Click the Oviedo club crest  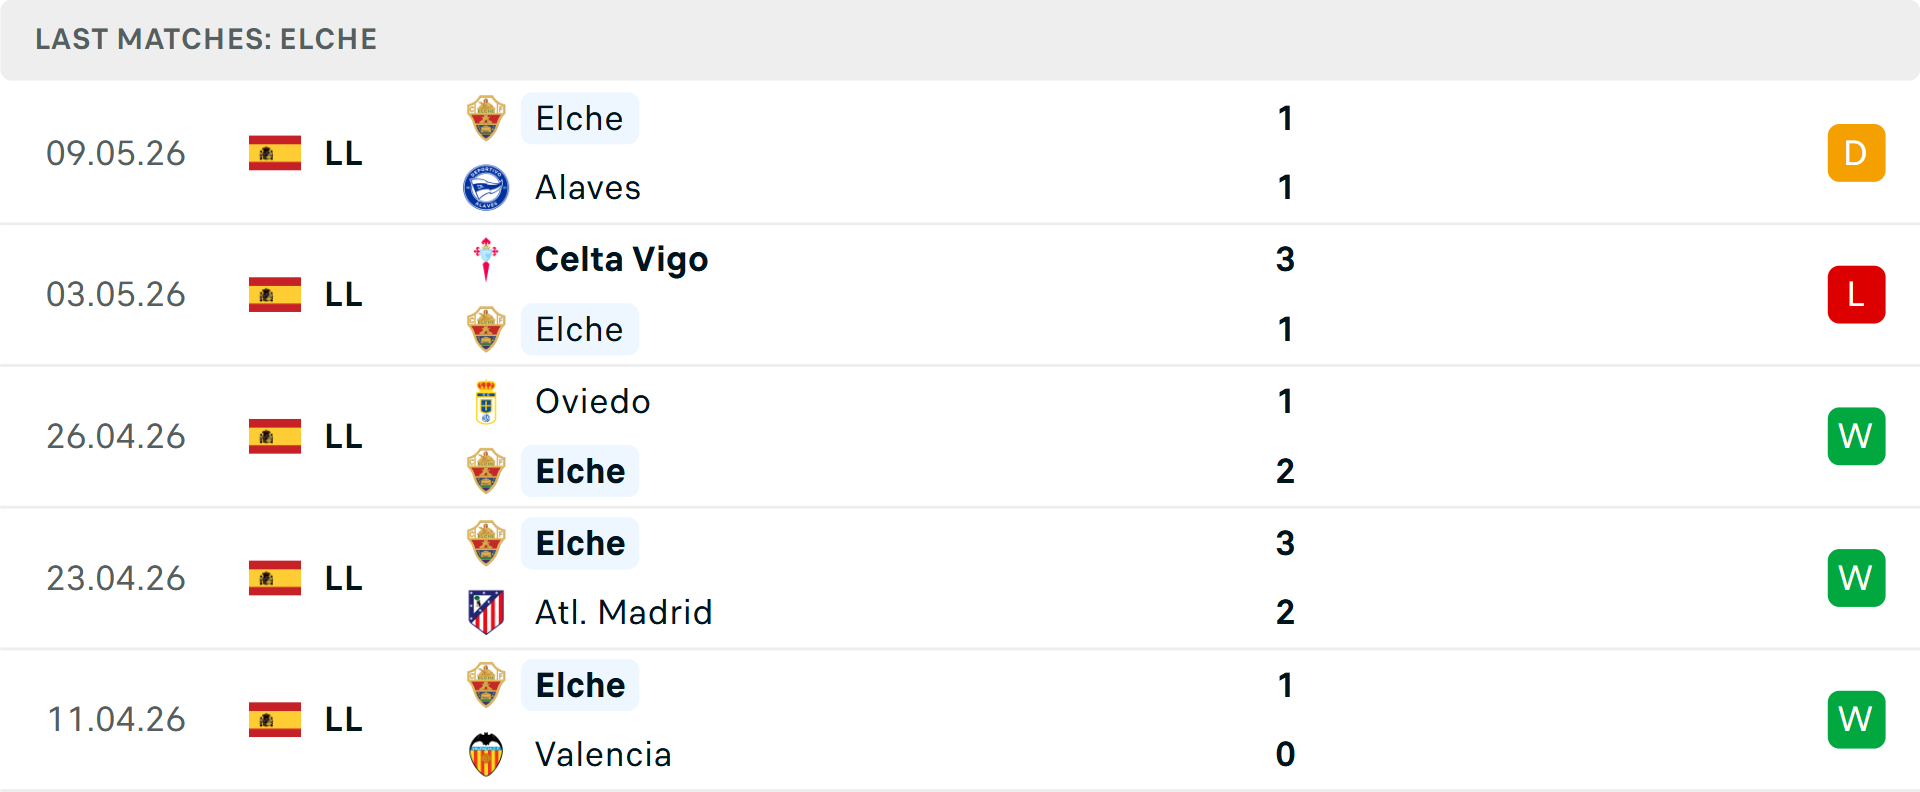tap(486, 402)
